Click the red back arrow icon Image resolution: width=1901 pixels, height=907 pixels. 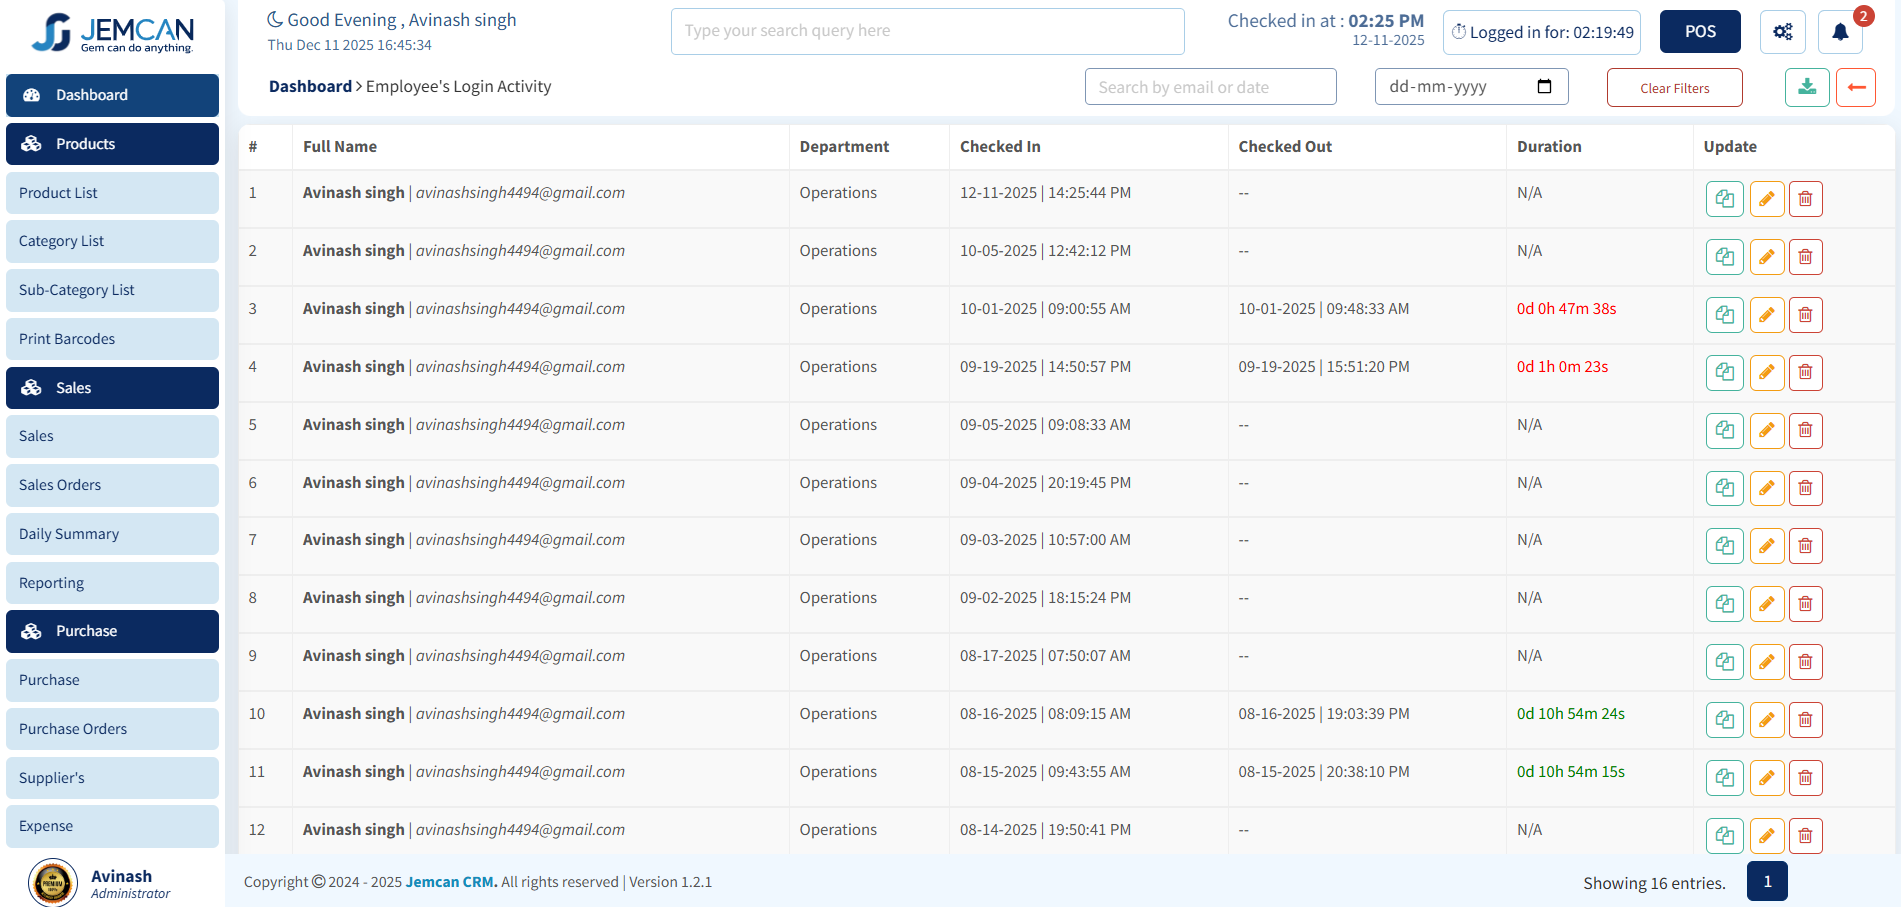coord(1855,88)
